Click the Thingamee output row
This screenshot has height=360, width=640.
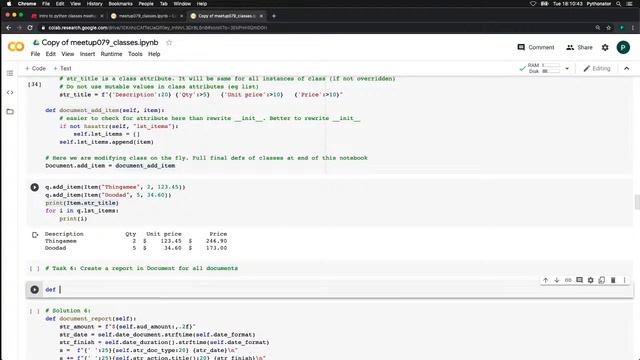click(x=136, y=241)
